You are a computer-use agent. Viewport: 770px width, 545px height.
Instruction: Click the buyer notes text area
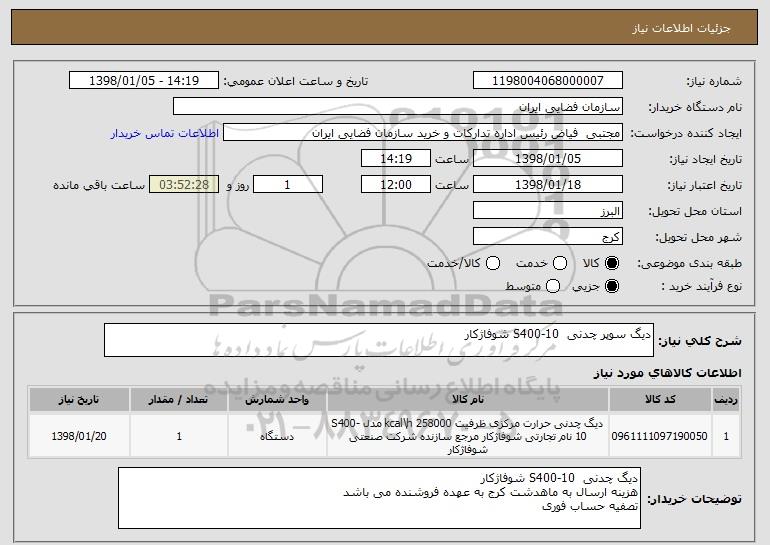pyautogui.click(x=379, y=498)
